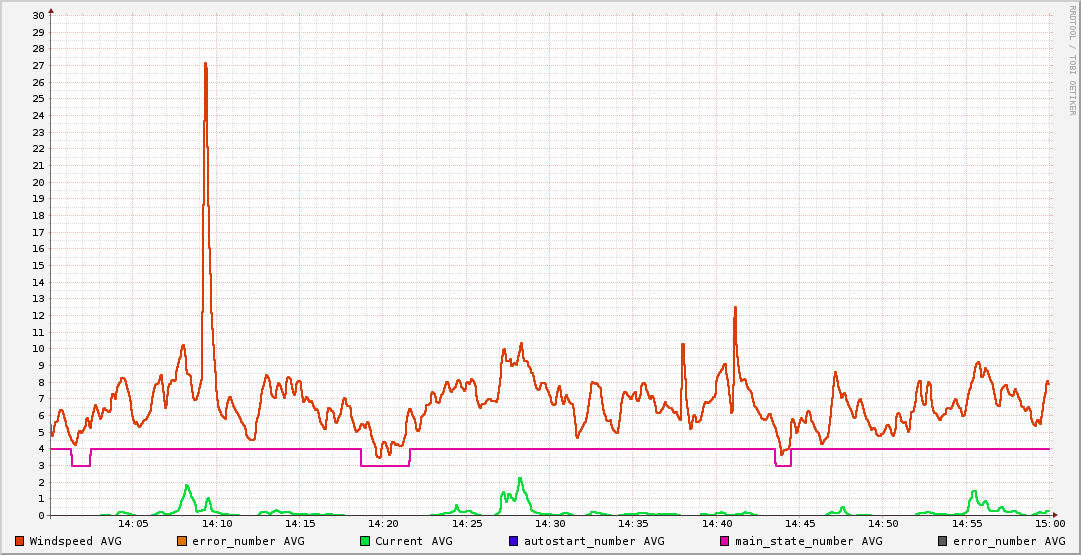1081x555 pixels.
Task: Click the gray error_number AVG legend swatch
Action: coord(942,541)
